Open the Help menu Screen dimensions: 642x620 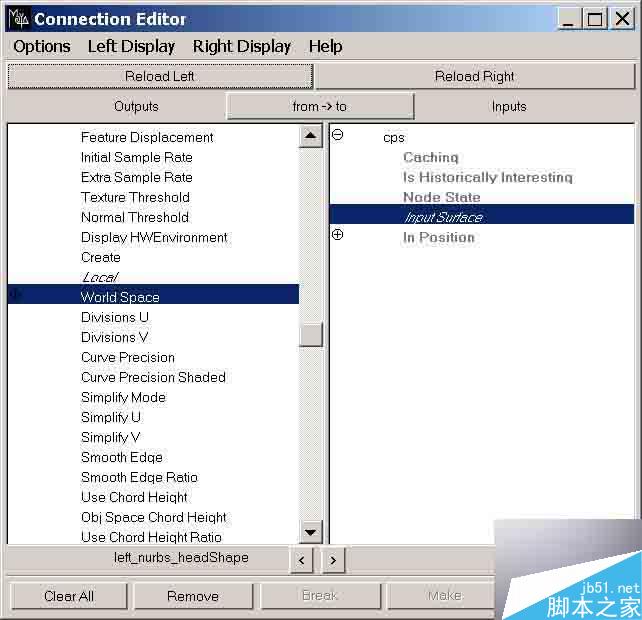click(x=326, y=46)
